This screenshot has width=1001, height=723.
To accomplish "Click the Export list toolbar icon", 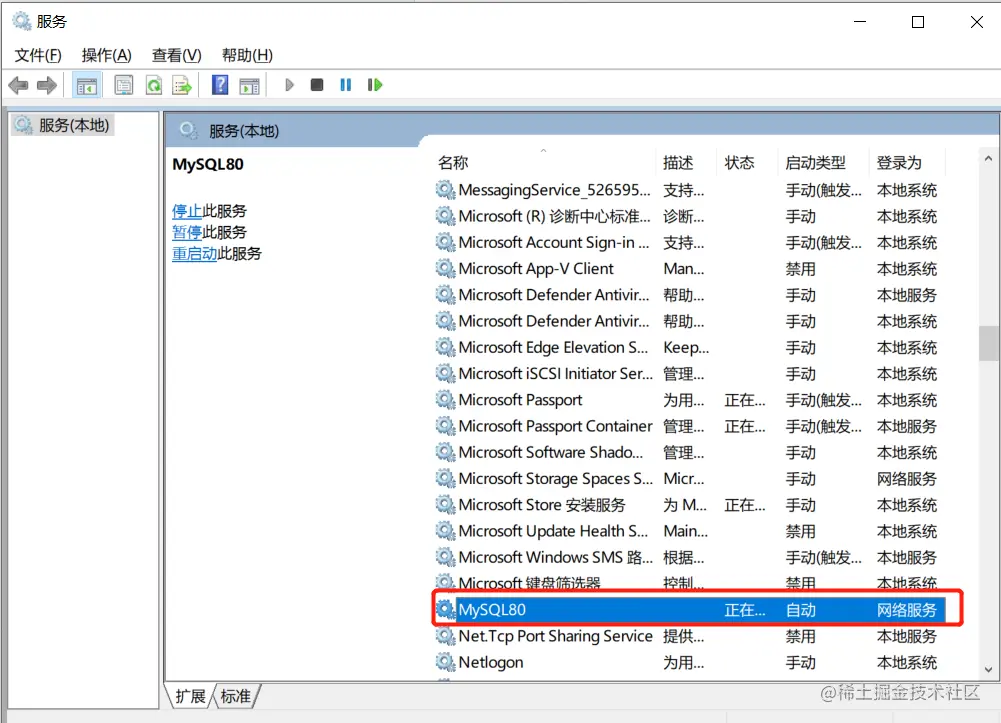I will [182, 85].
